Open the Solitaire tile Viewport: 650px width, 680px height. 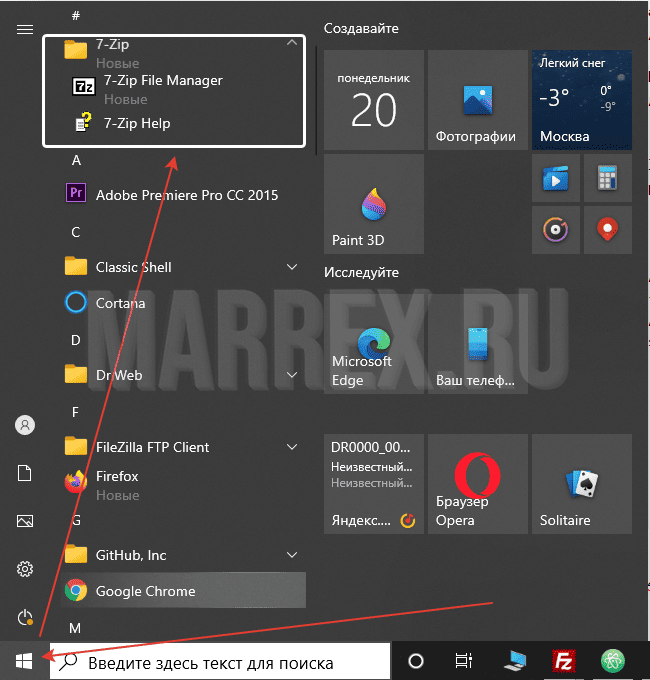pos(582,484)
